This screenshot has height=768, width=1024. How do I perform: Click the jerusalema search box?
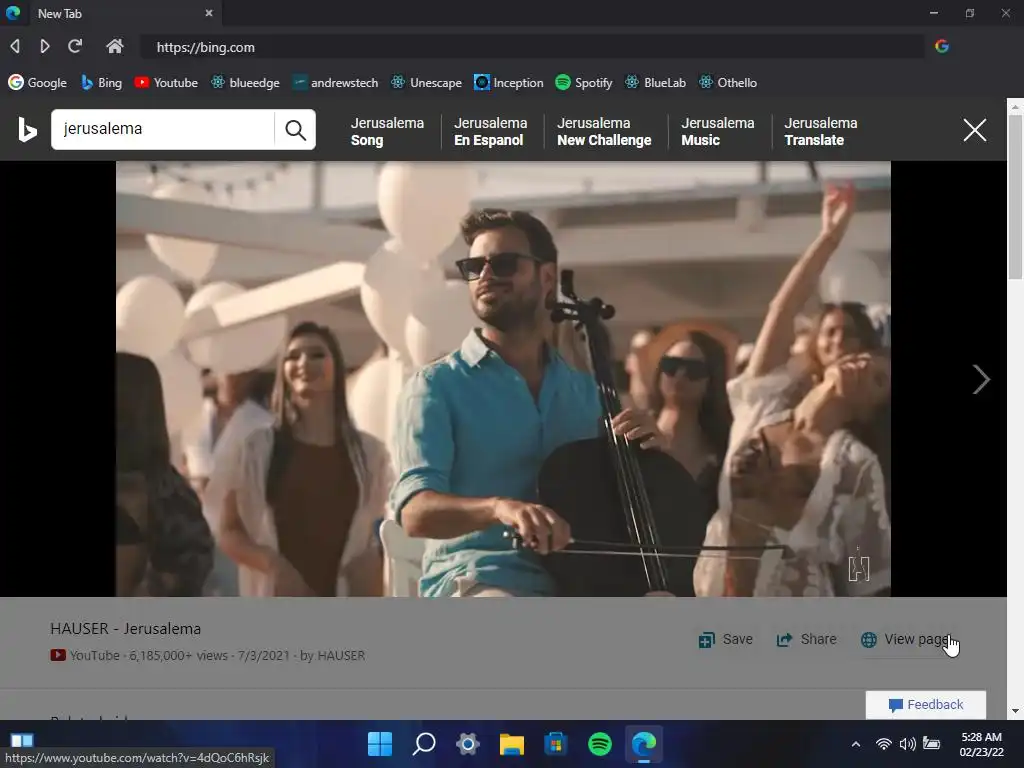(163, 129)
